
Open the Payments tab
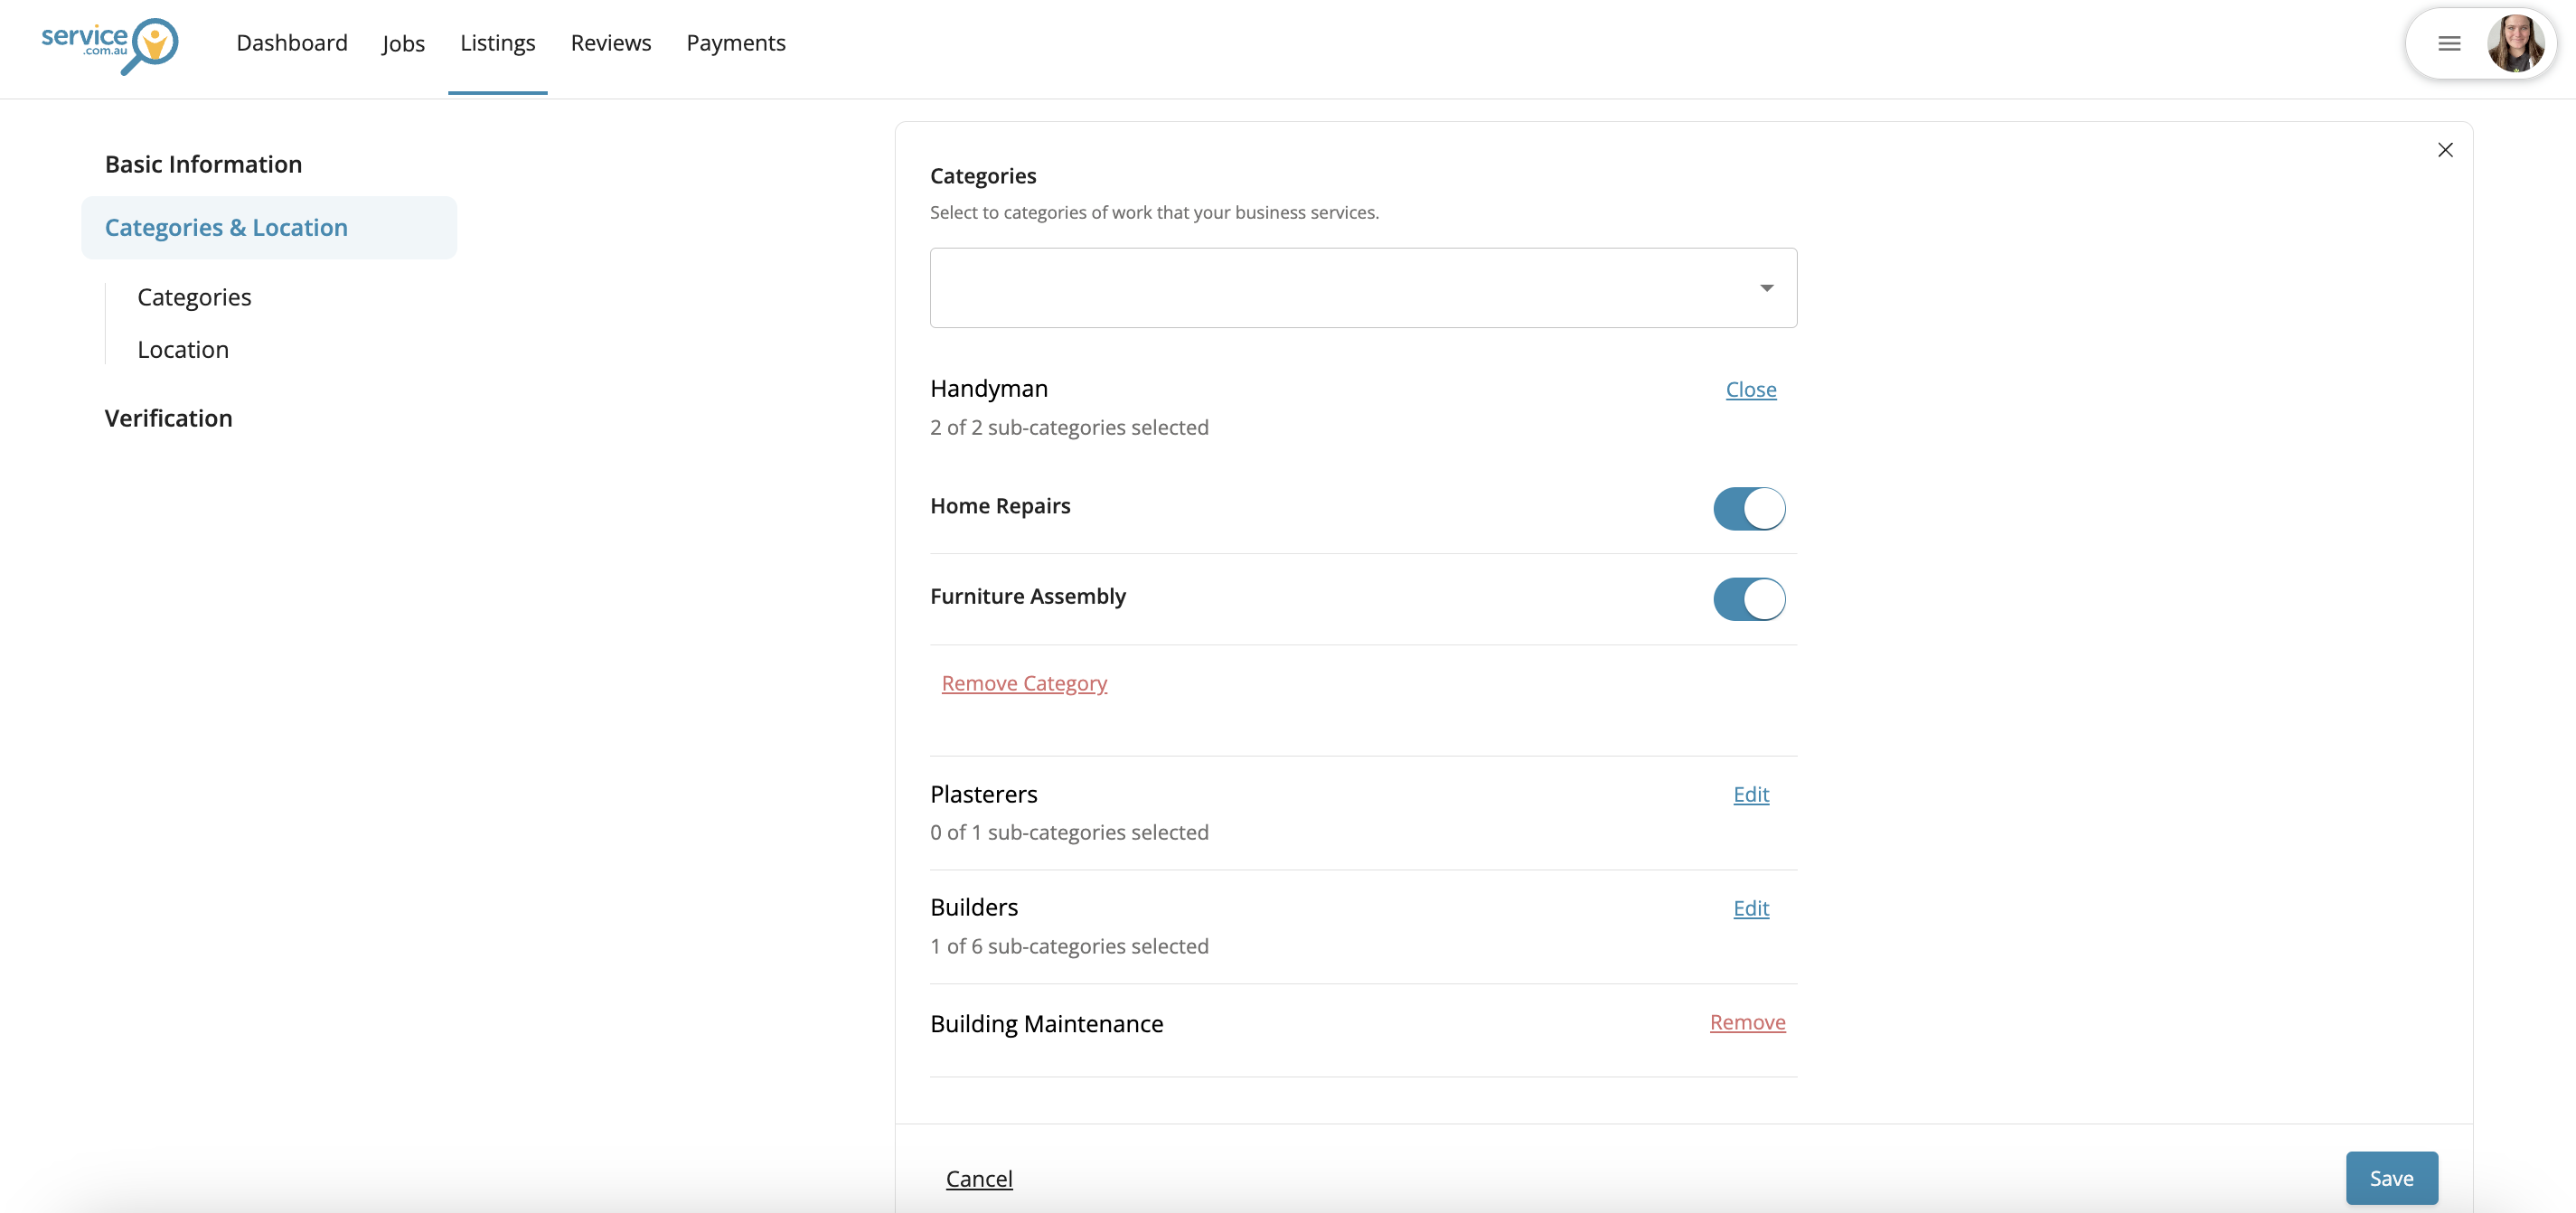735,43
